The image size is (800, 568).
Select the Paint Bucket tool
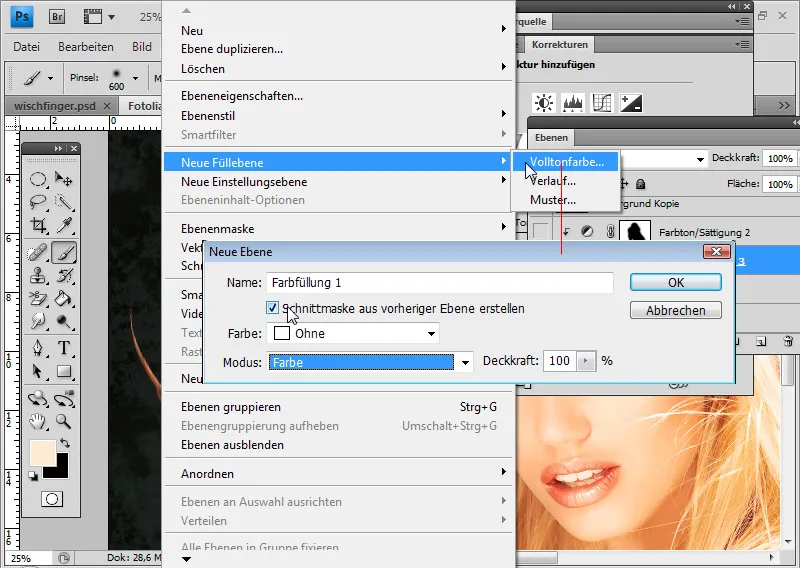point(64,298)
